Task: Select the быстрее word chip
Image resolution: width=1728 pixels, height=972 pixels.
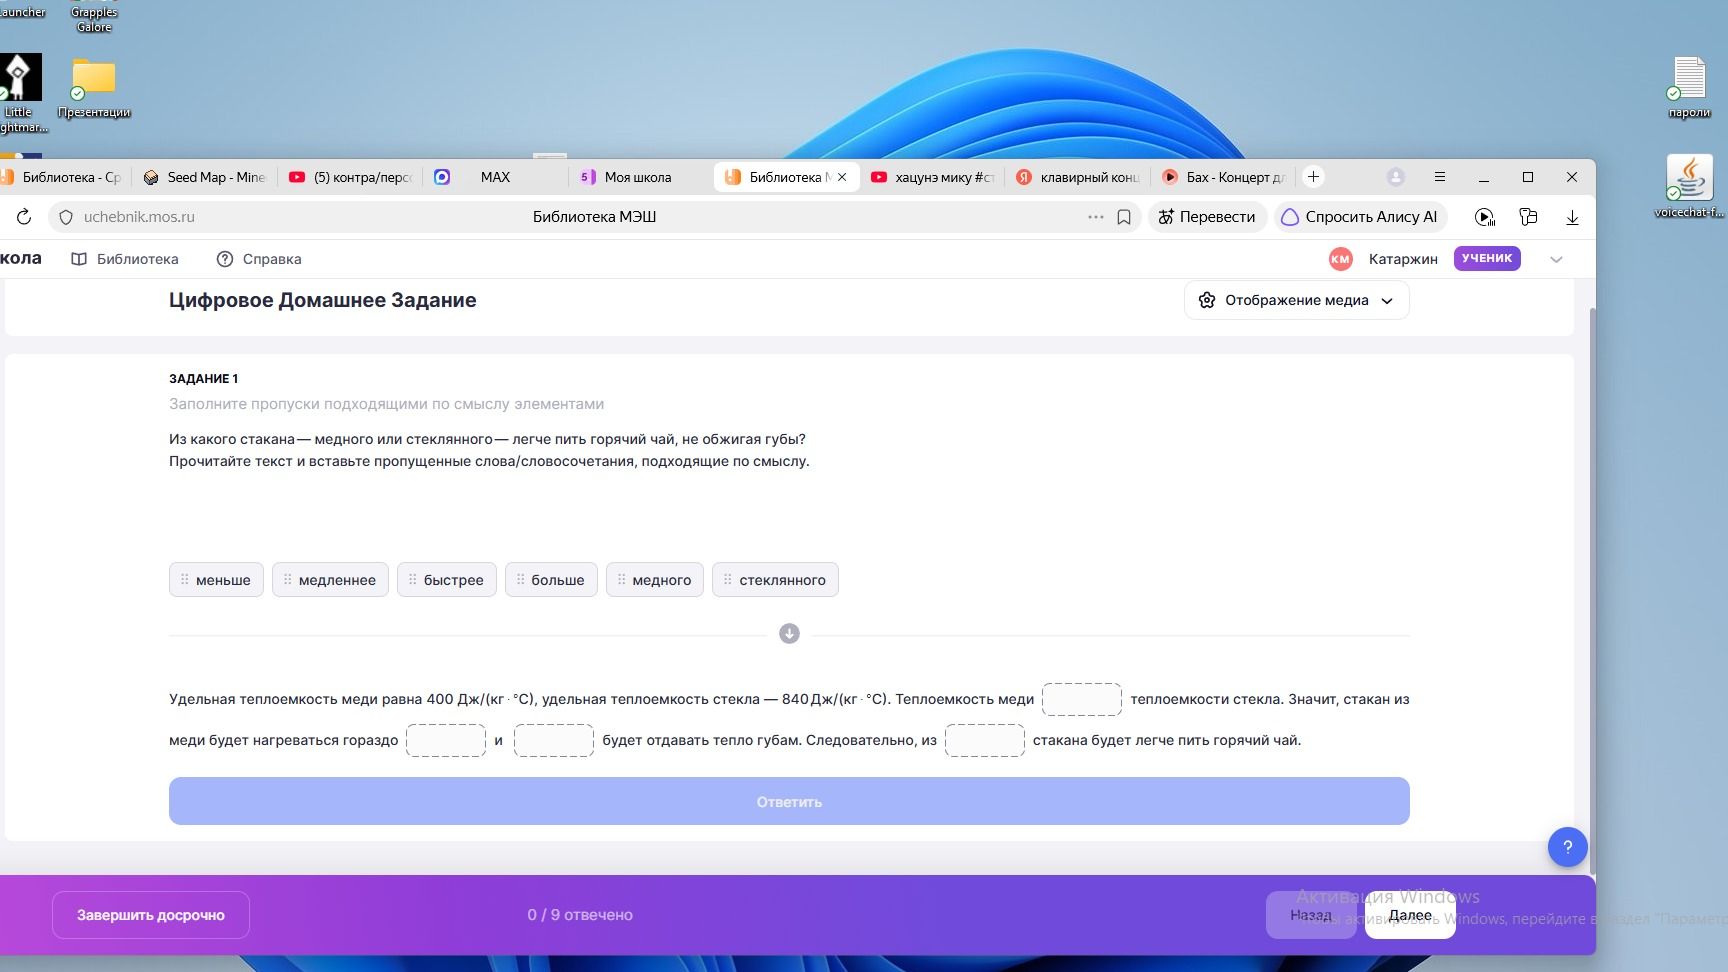Action: pos(446,580)
